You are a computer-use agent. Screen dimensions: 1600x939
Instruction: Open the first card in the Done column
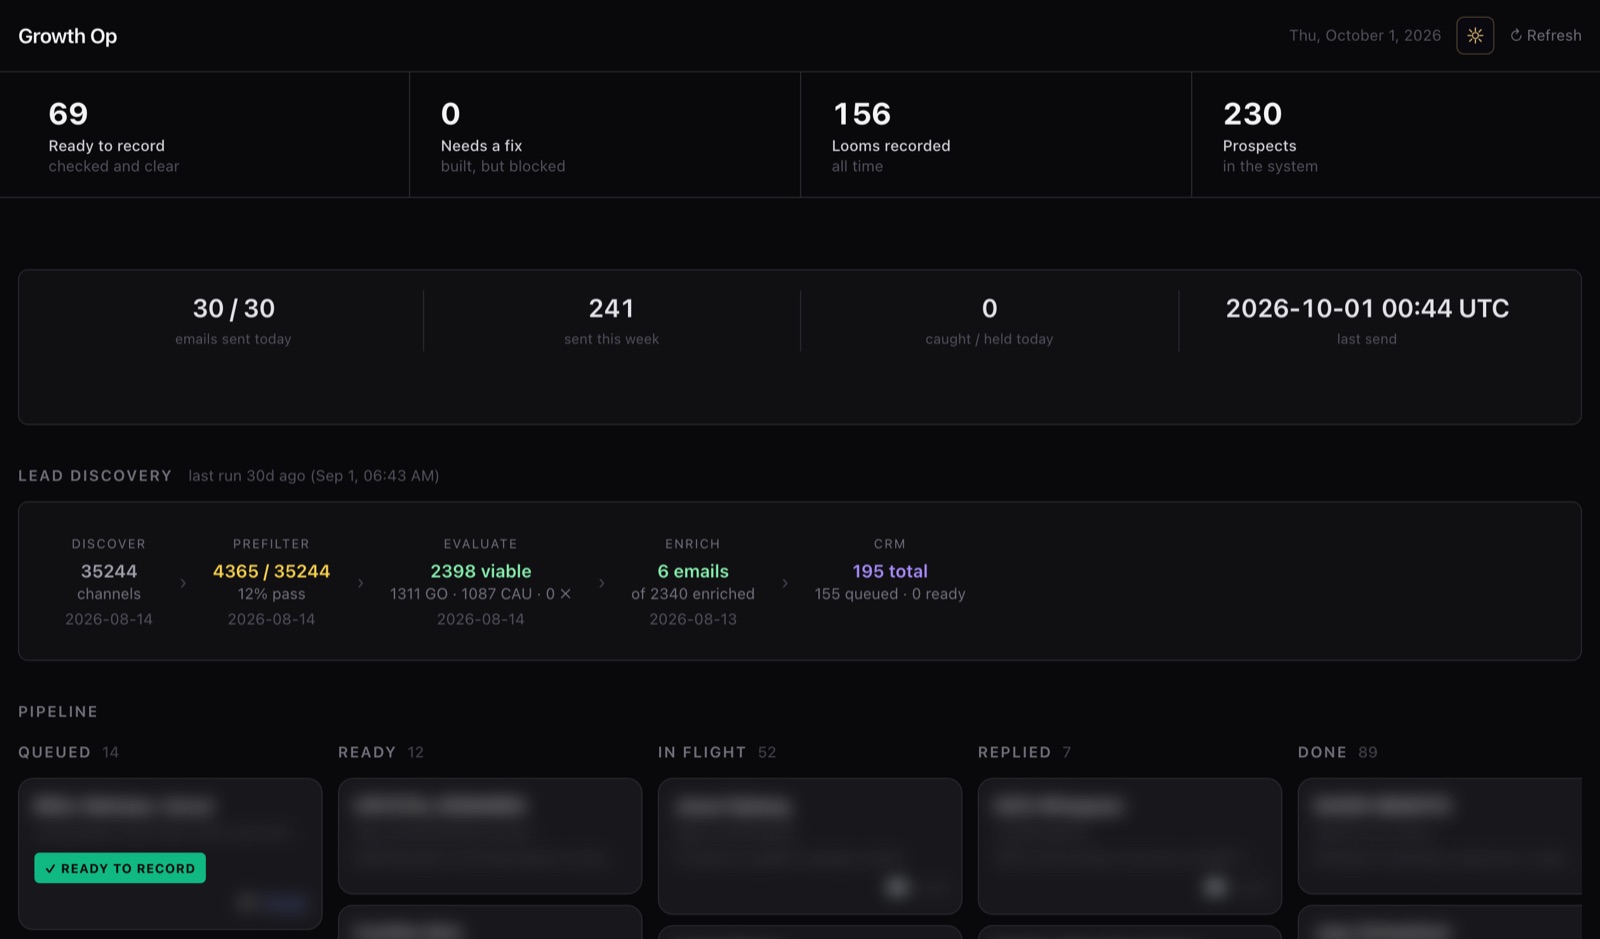pos(1440,836)
